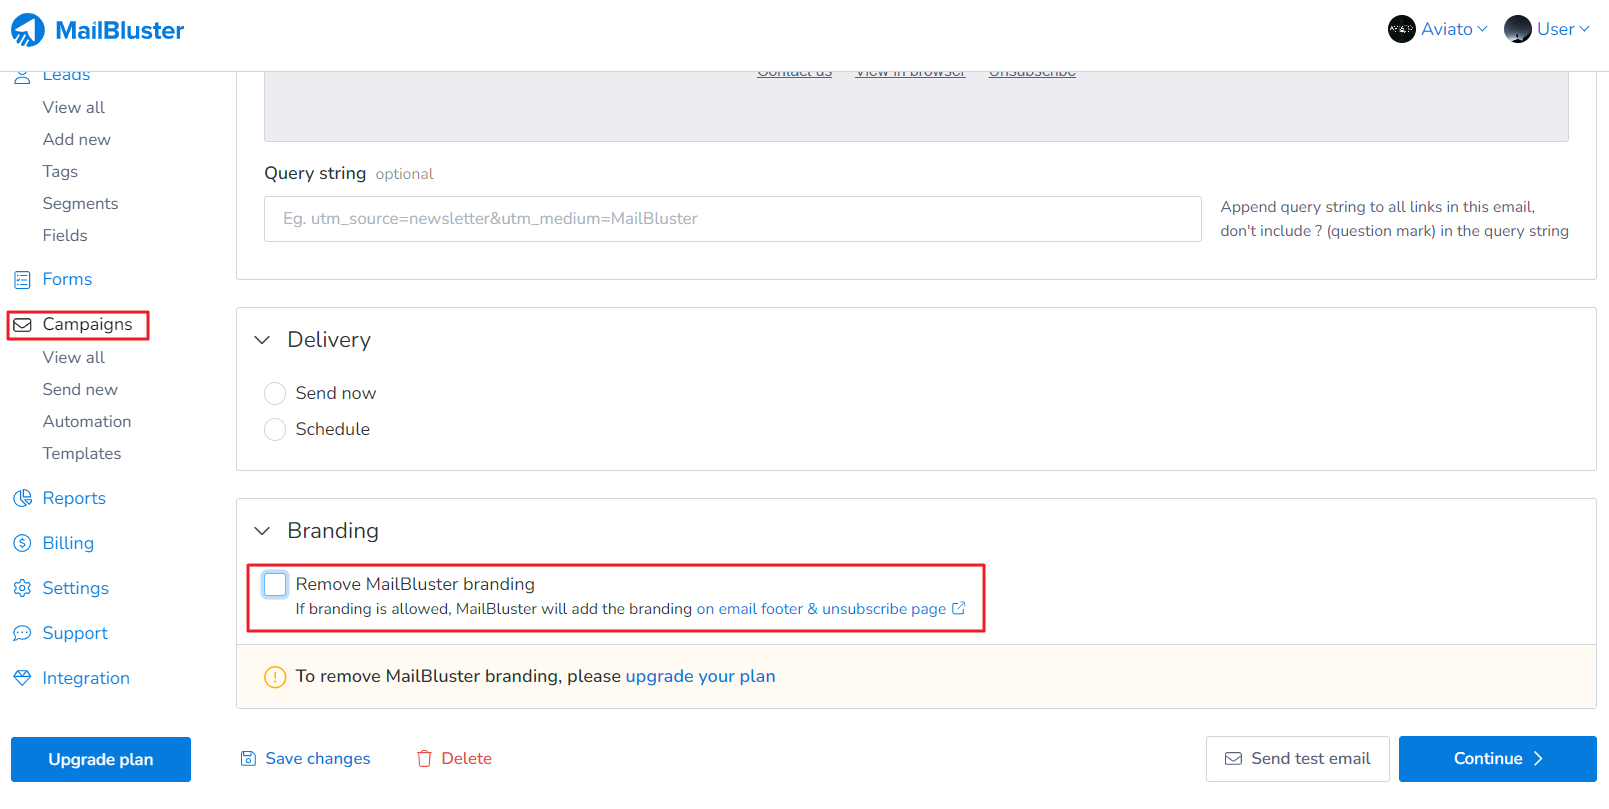
Task: Click the Settings gear icon
Action: click(x=22, y=588)
